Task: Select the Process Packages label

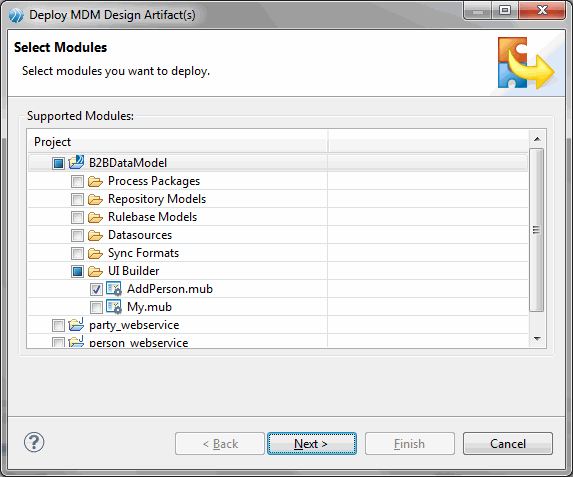Action: coord(154,181)
